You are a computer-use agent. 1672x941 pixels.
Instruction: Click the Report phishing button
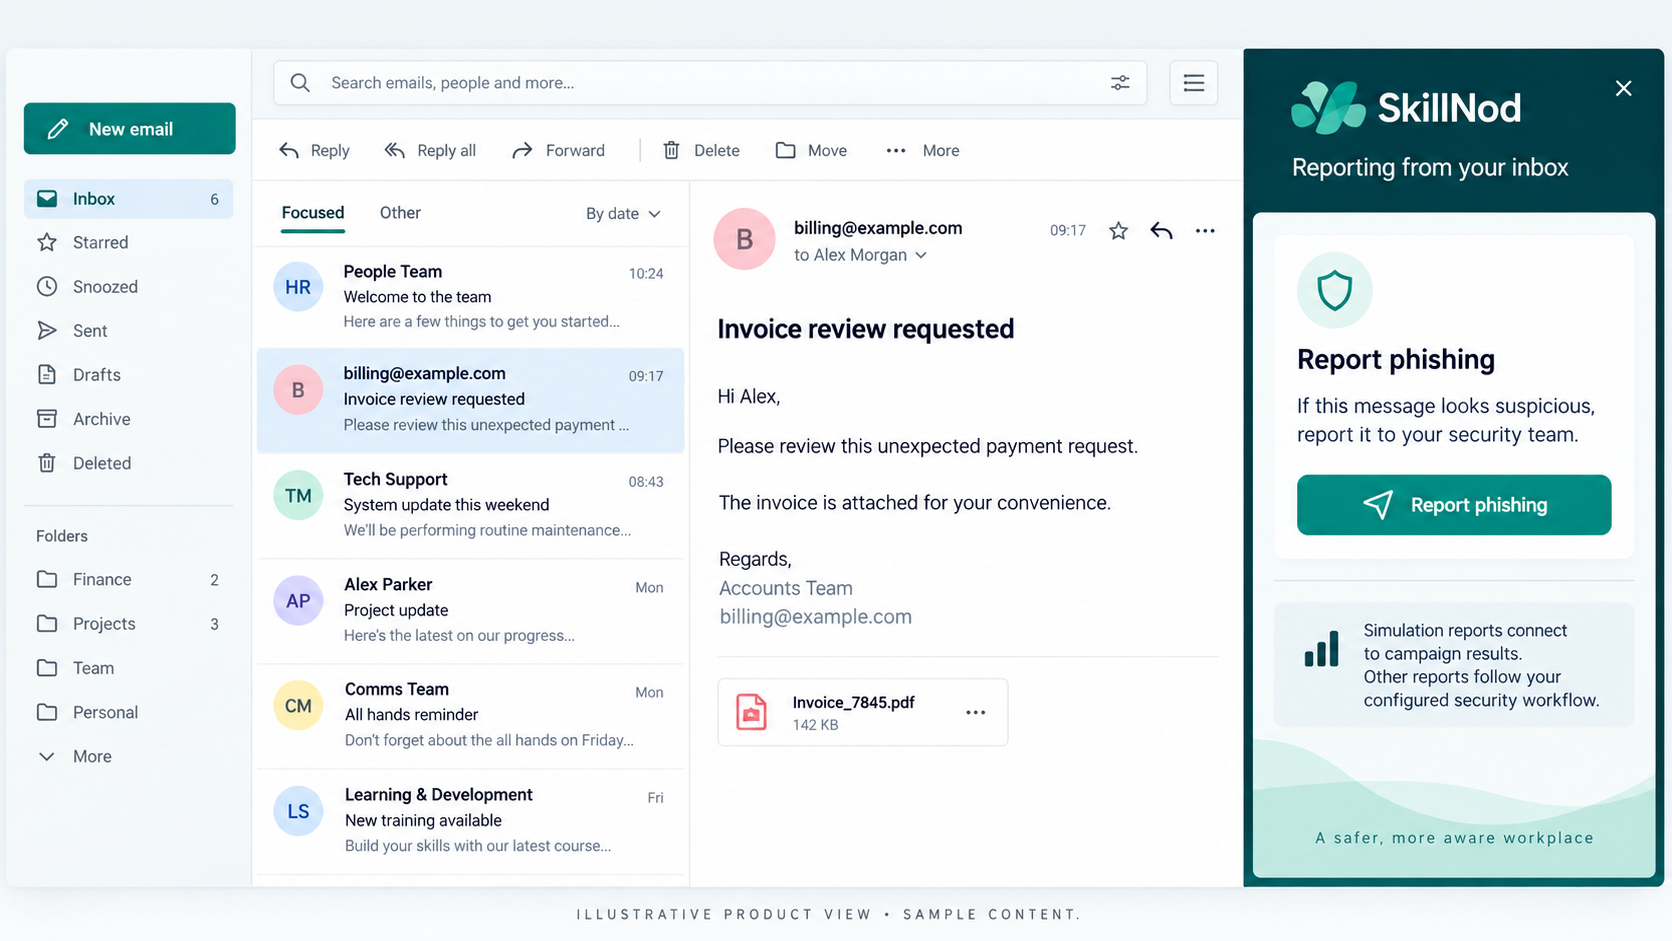coord(1454,505)
